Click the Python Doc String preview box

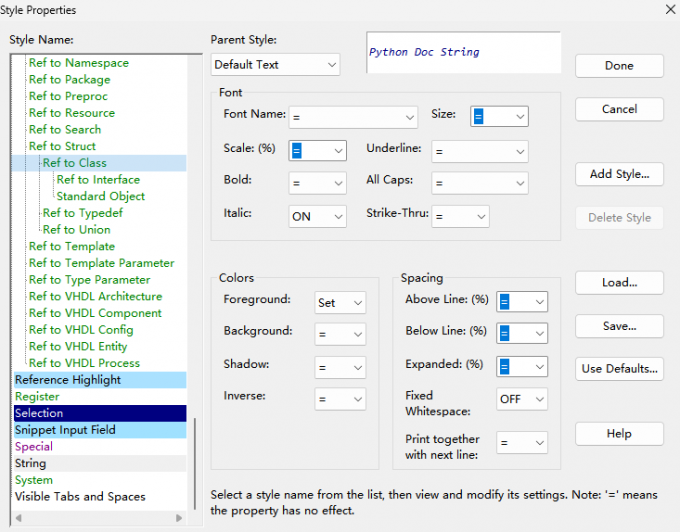pyautogui.click(x=463, y=52)
